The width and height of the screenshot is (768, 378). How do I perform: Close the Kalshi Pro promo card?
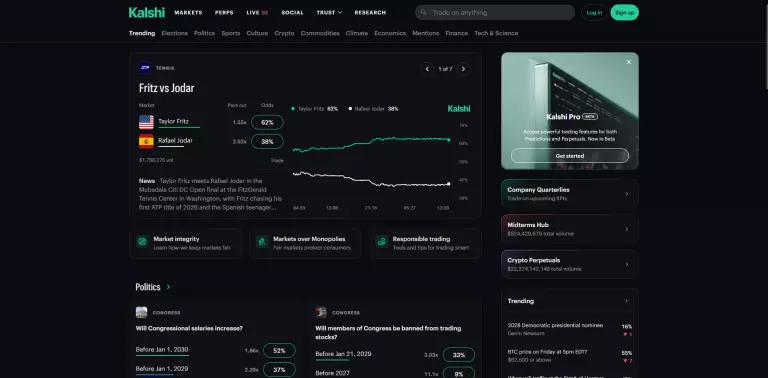pyautogui.click(x=629, y=62)
